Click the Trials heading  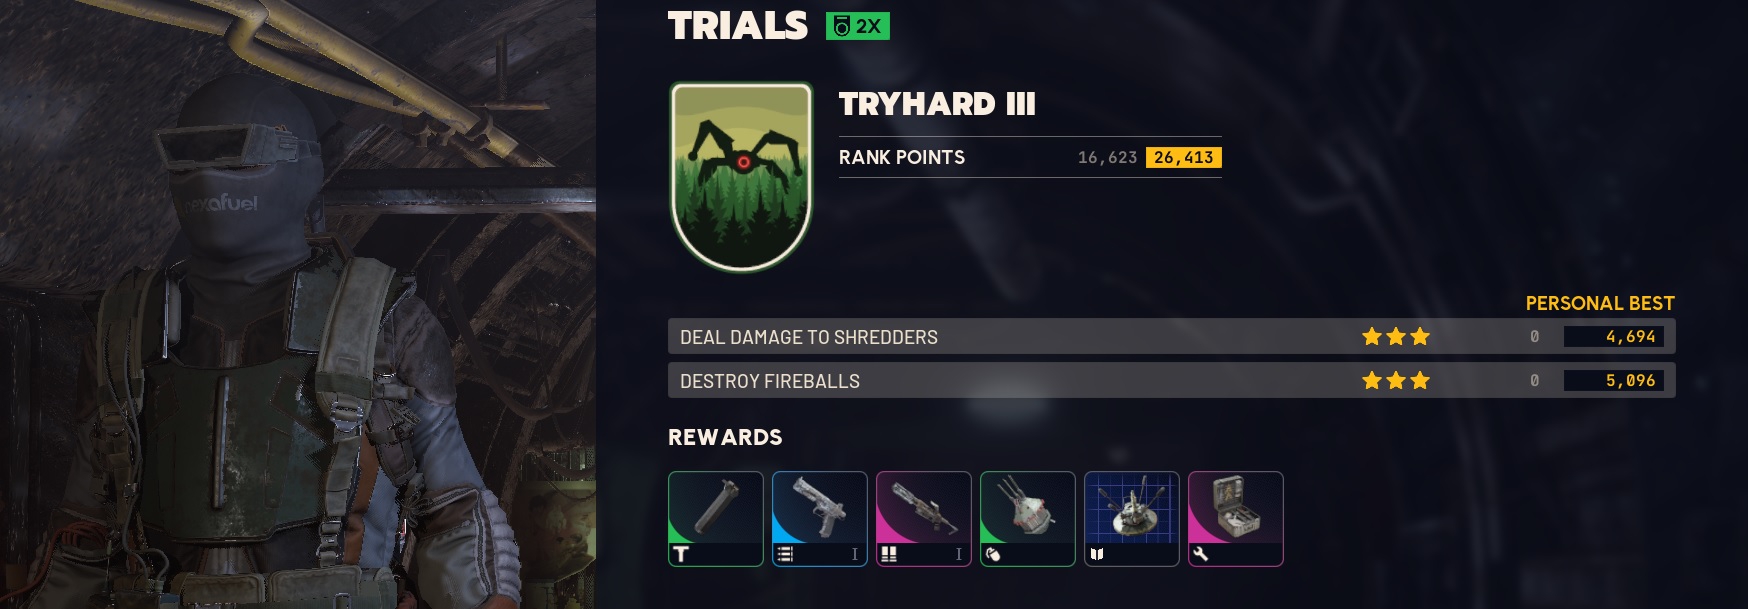pyautogui.click(x=738, y=26)
